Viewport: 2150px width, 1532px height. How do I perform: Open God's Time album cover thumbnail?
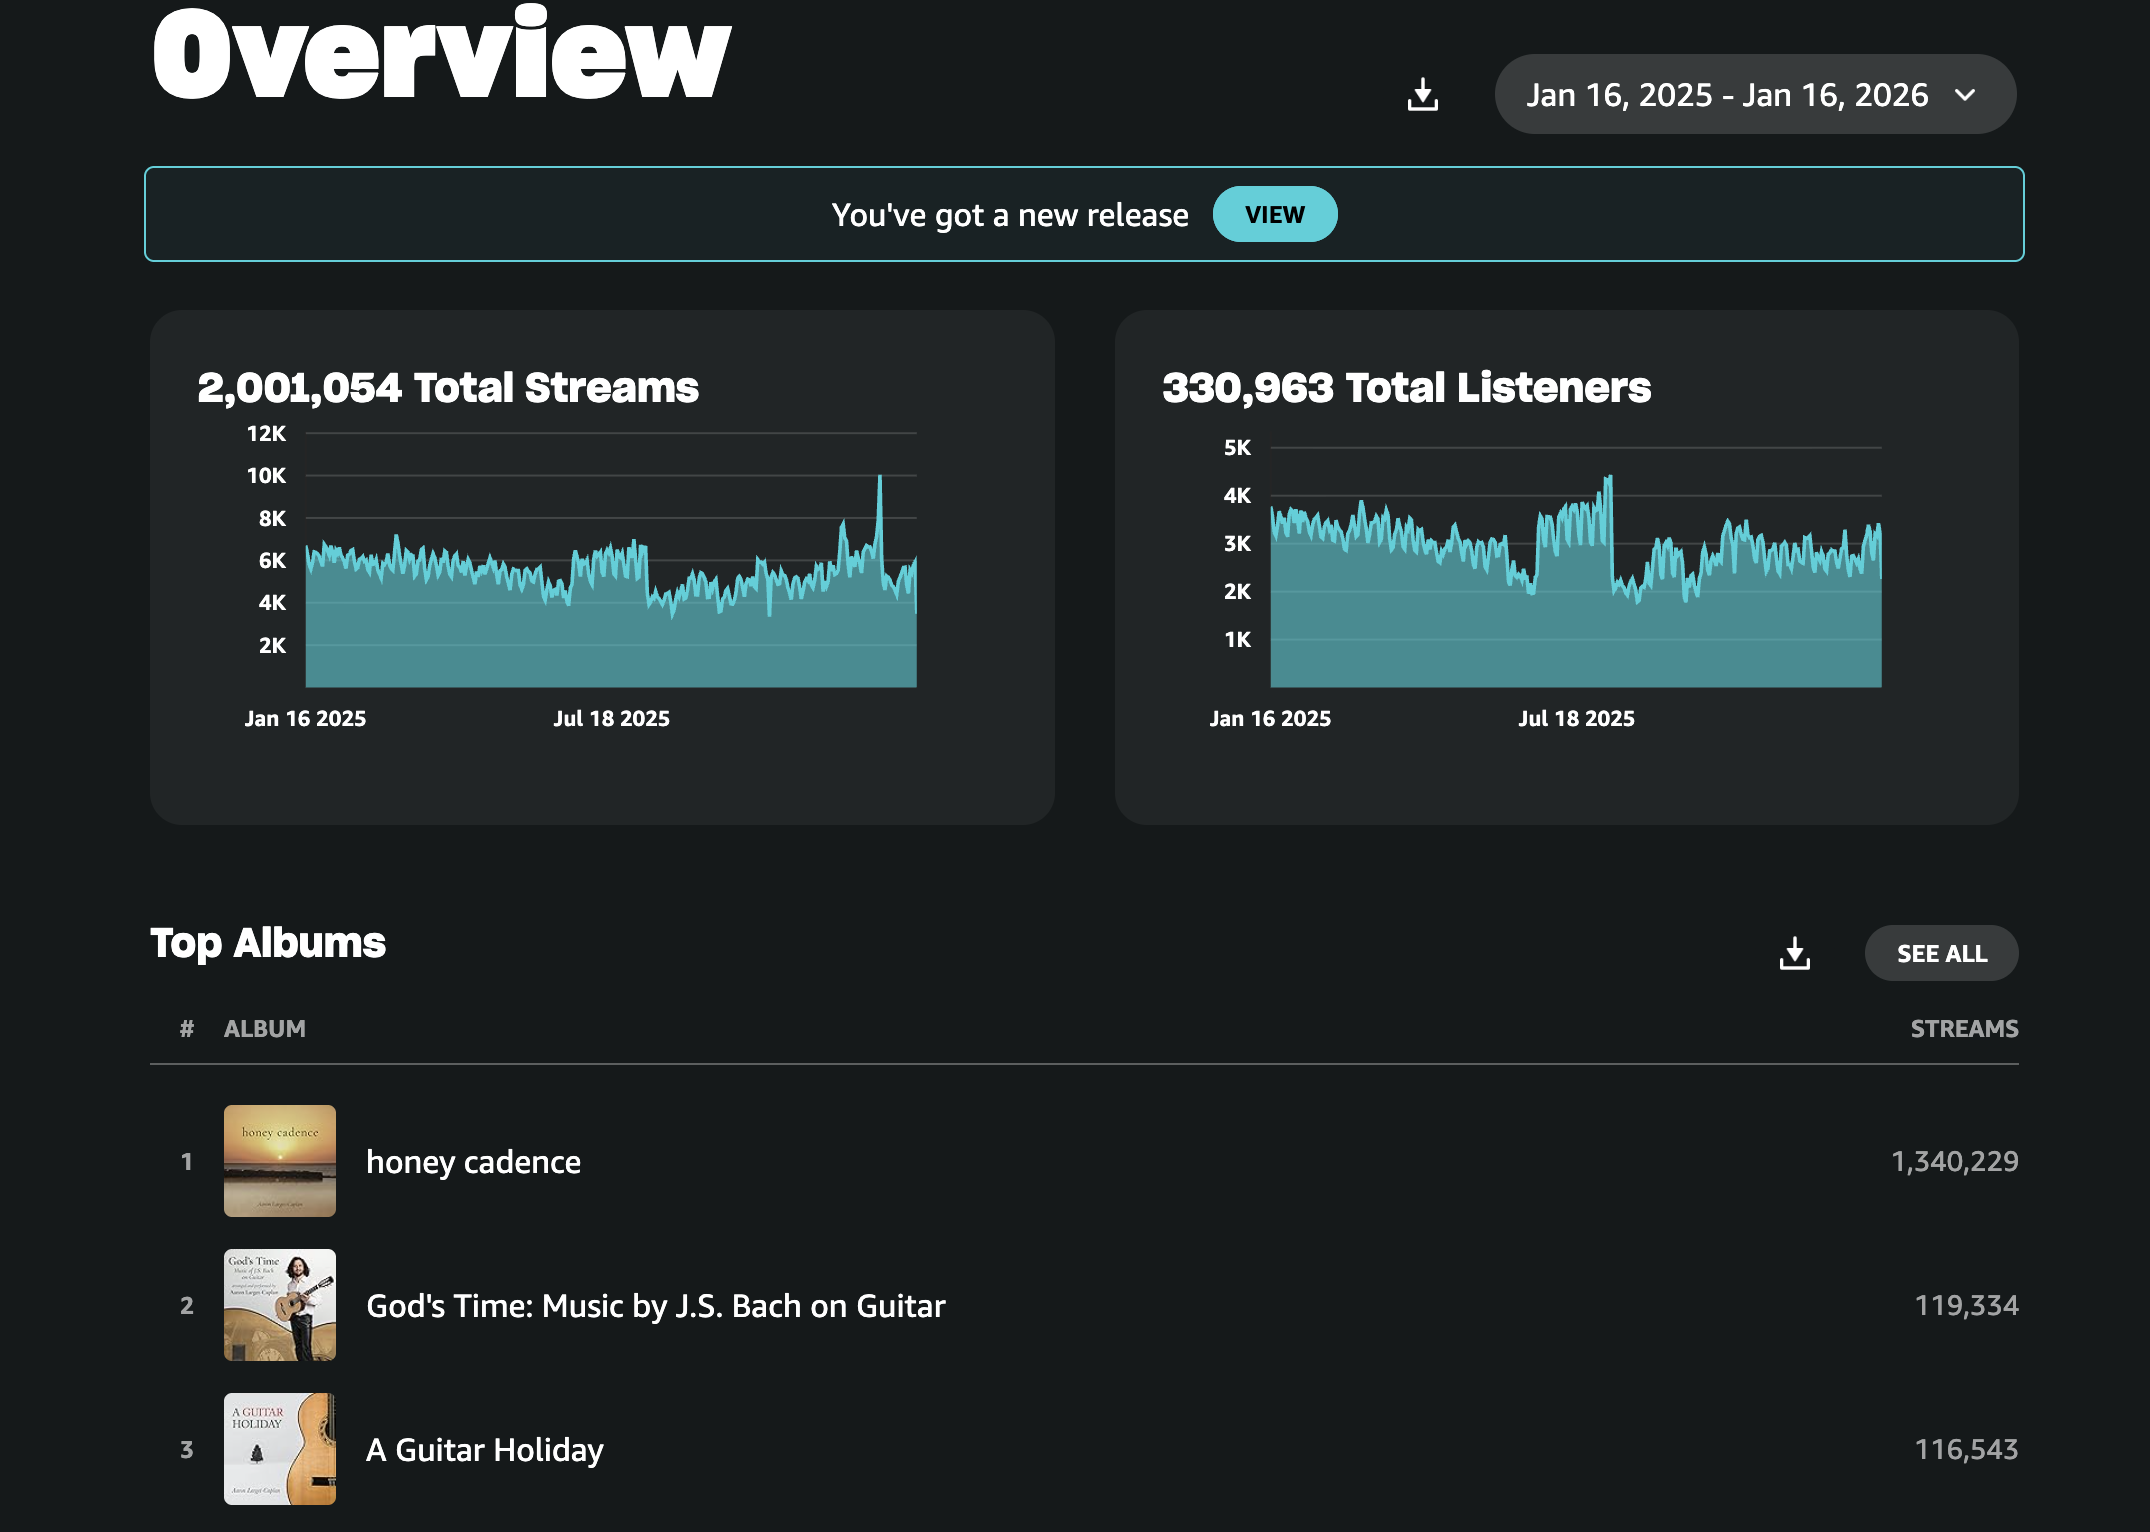[x=280, y=1305]
